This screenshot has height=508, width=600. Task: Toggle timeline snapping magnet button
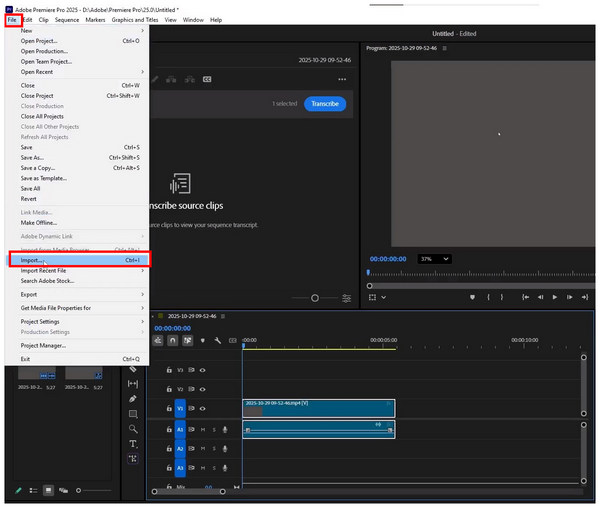(x=173, y=340)
